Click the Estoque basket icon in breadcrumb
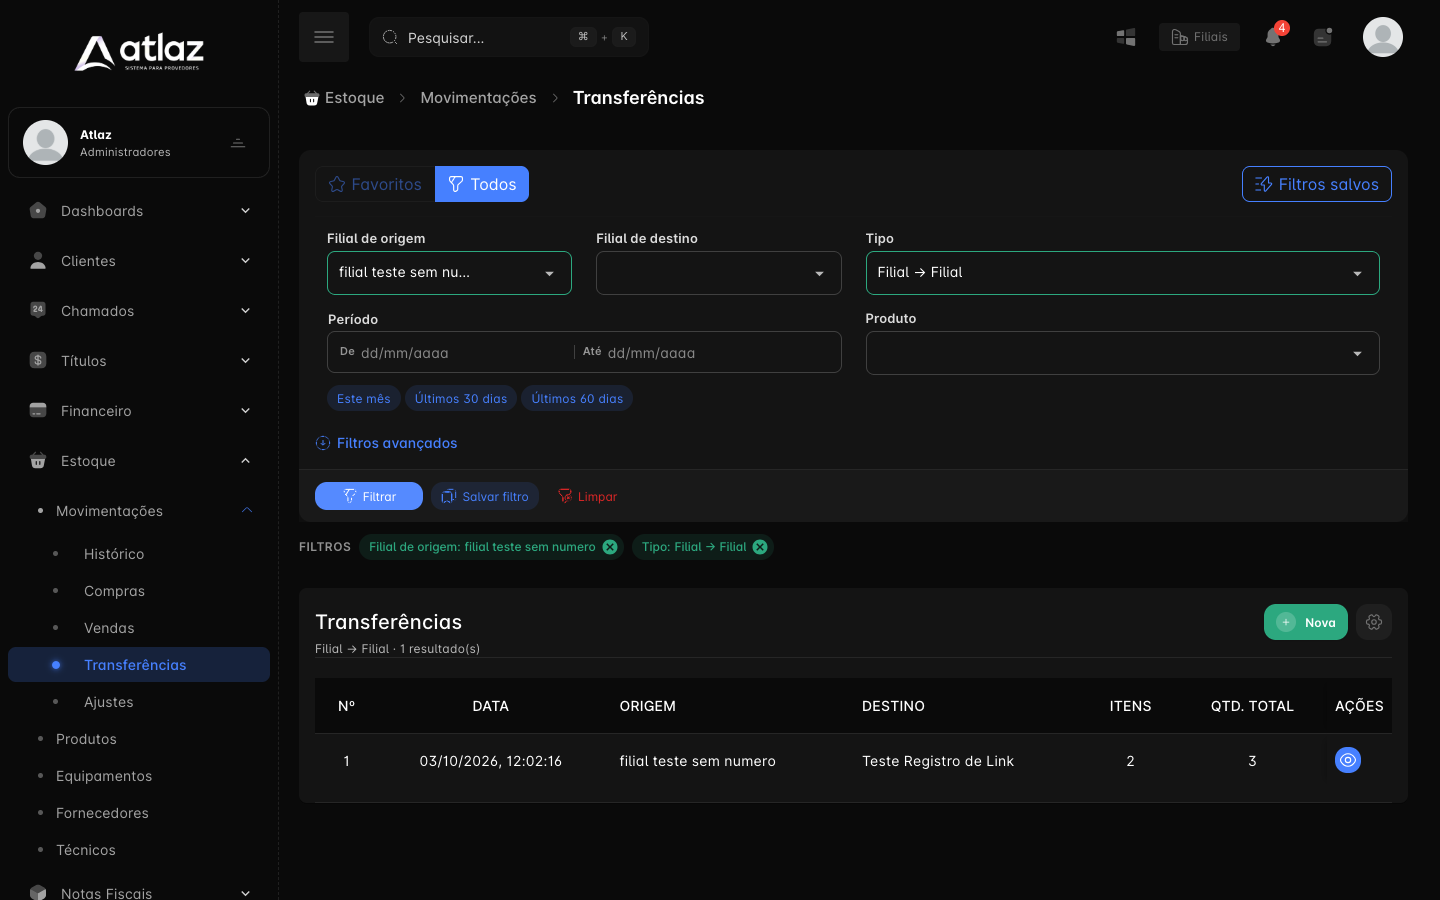Screen dimensions: 1440x900 [312, 98]
